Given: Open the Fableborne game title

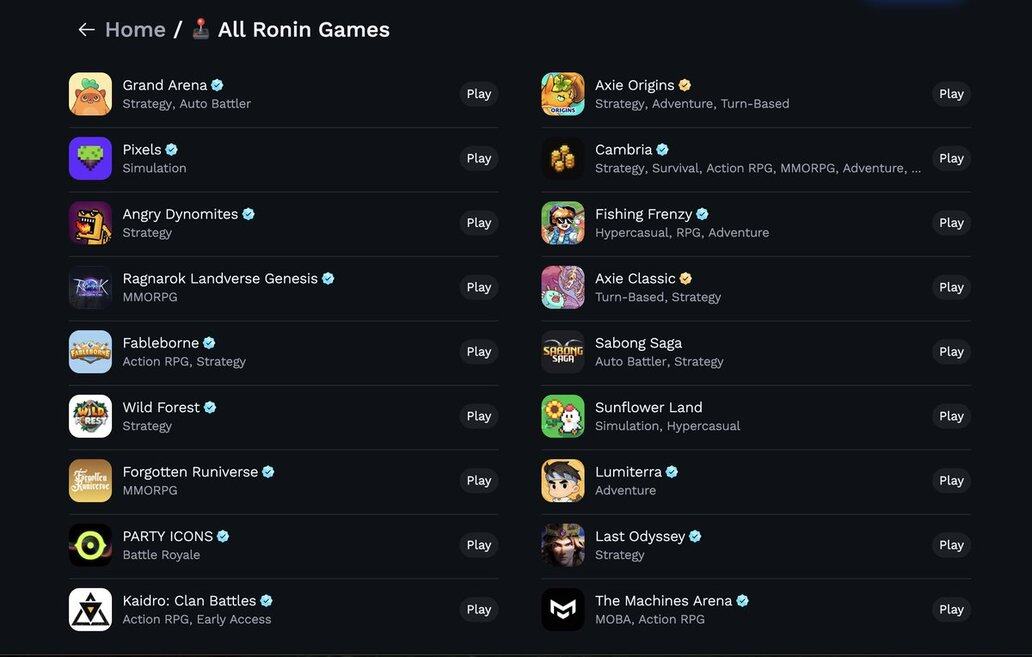Looking at the screenshot, I should 159,343.
